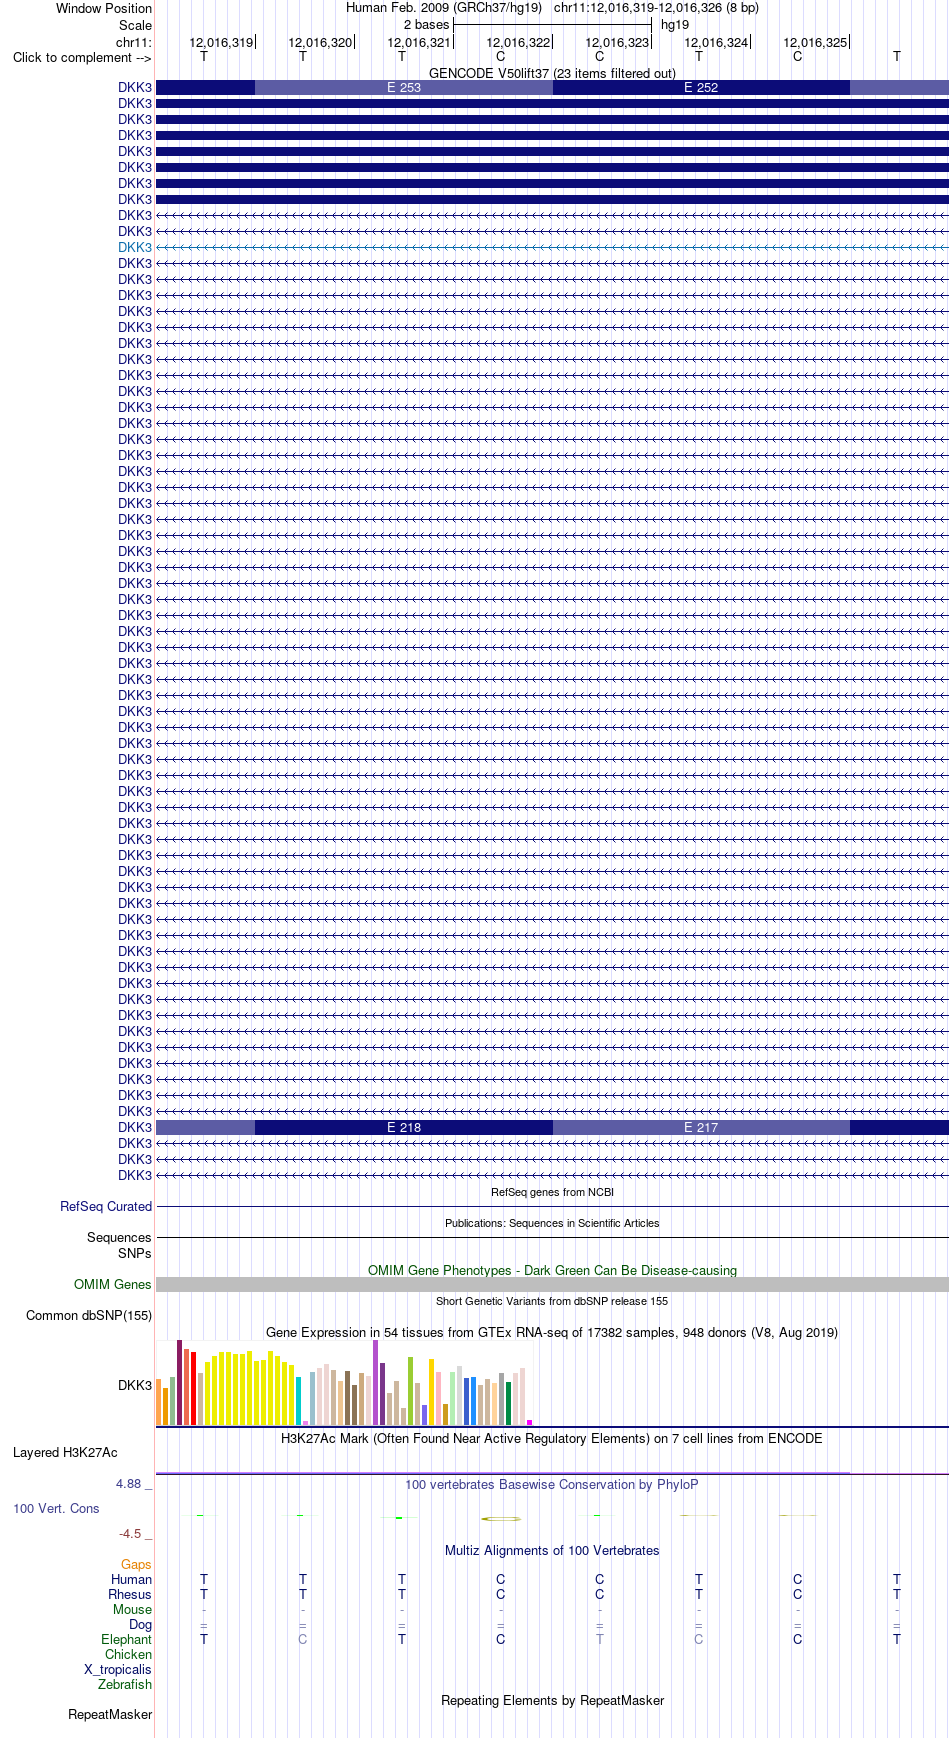Screen dimensions: 950x1738
Task: Click the light-blue highlighted DKK3 transcript label
Action: [x=135, y=247]
